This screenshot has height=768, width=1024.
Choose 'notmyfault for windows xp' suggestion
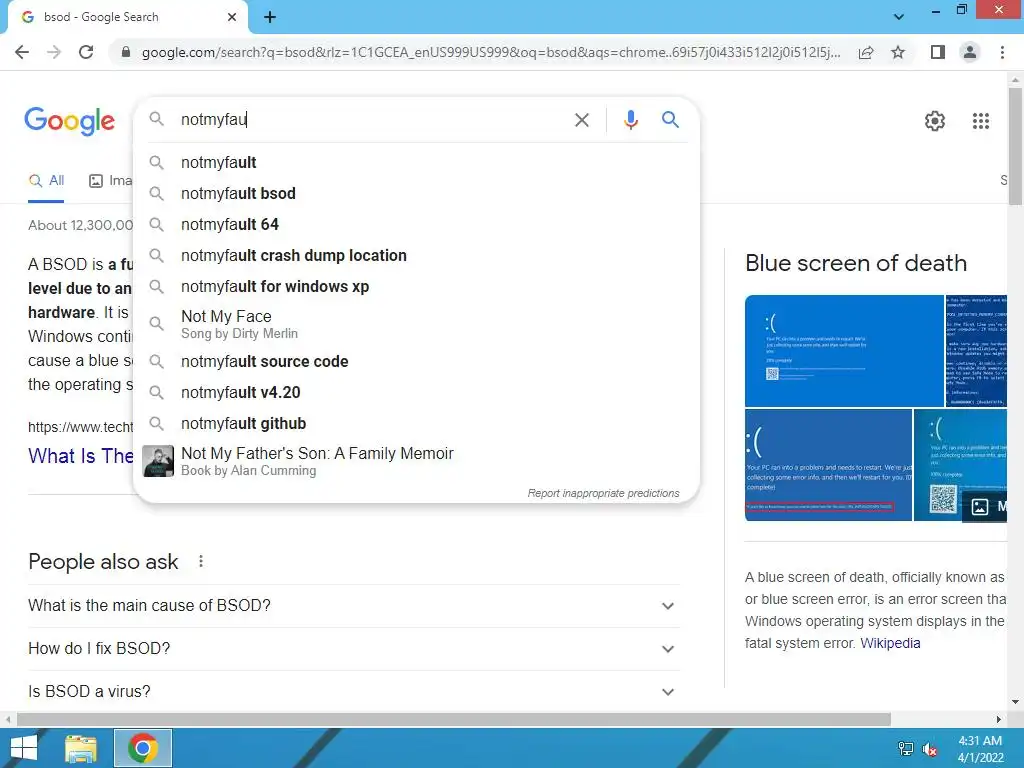(x=416, y=287)
